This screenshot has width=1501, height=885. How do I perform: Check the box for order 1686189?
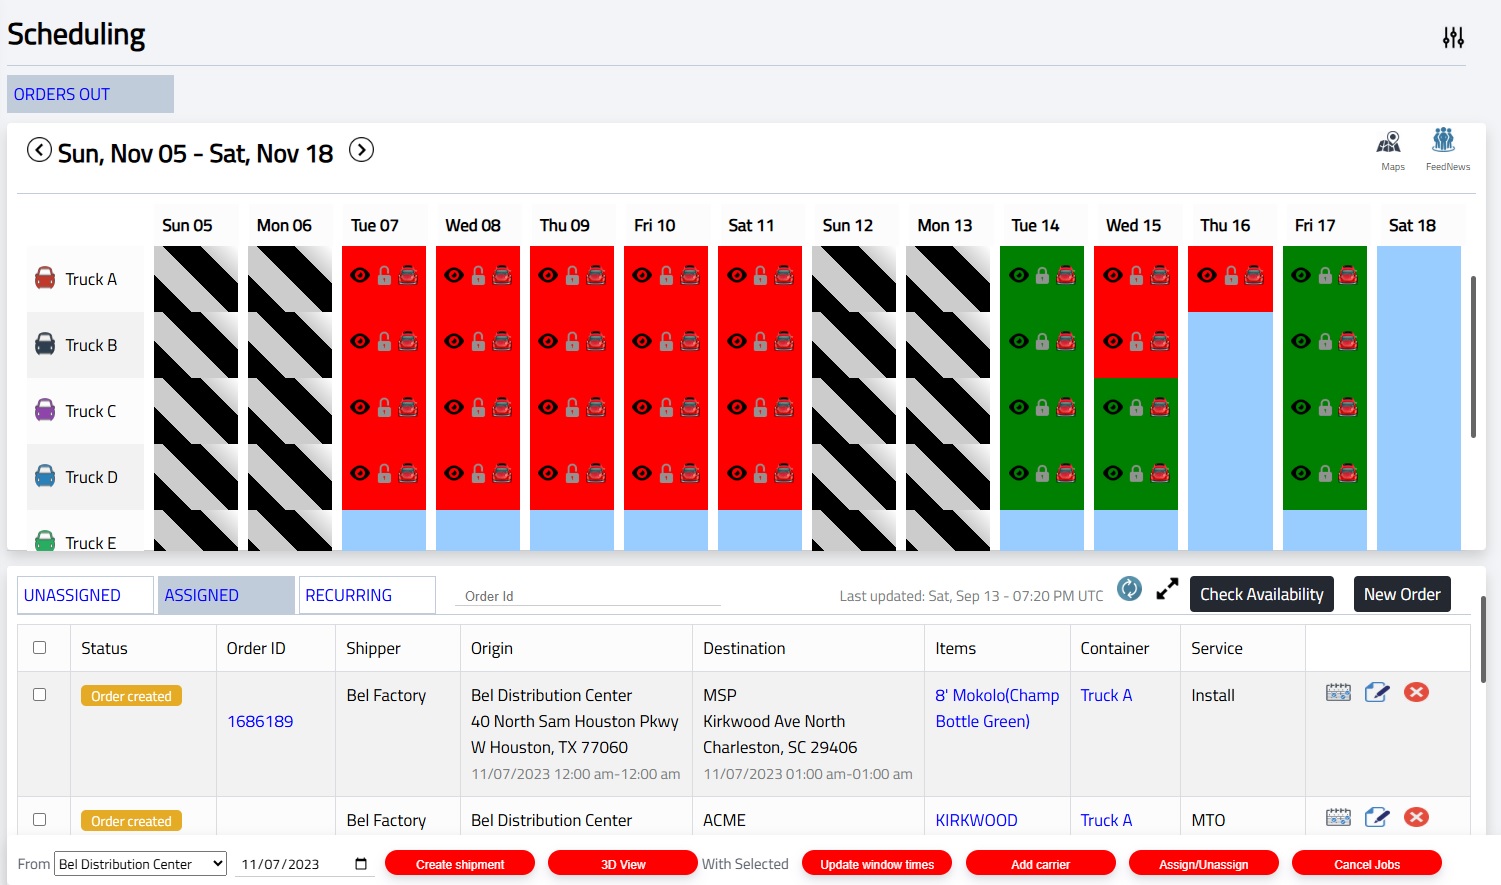[x=40, y=695]
